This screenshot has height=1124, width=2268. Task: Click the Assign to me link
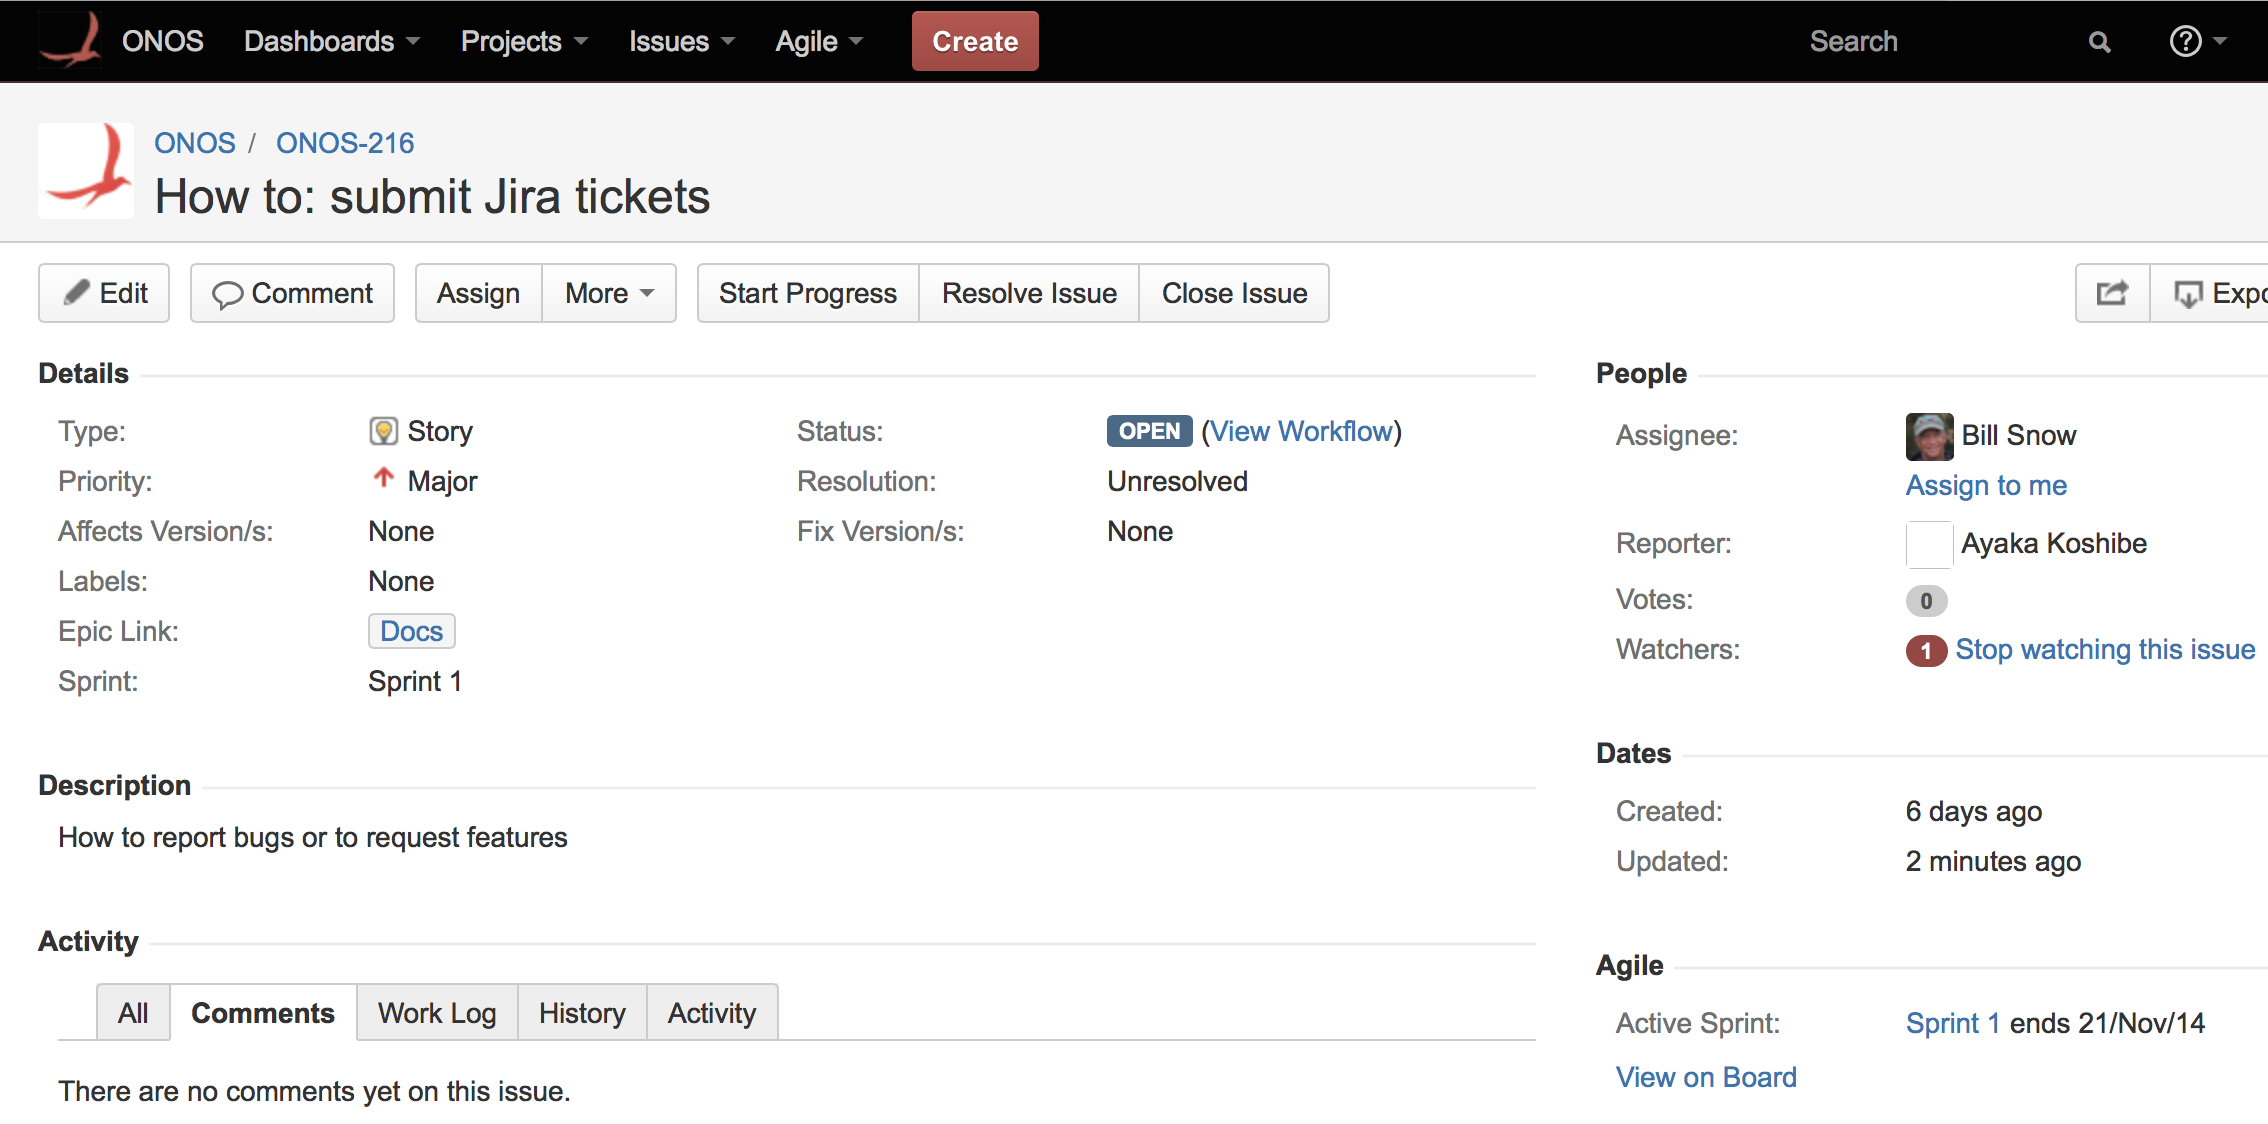(x=1986, y=485)
